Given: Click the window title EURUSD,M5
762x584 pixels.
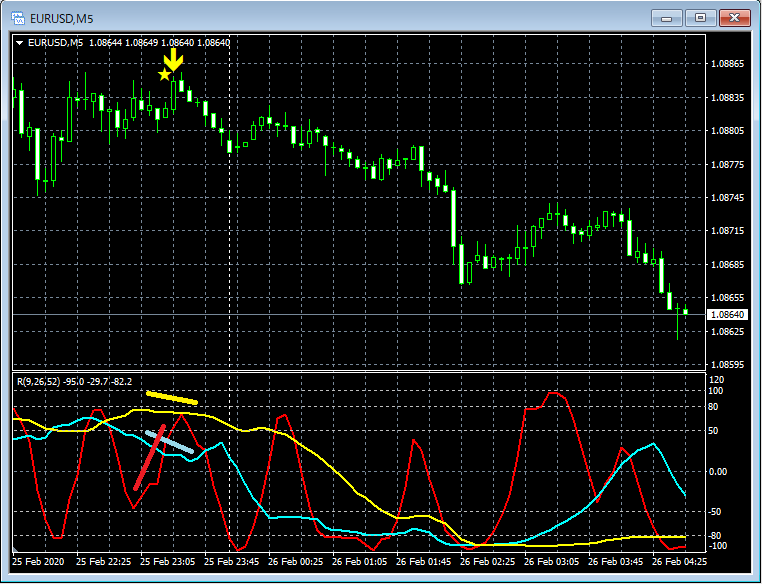Looking at the screenshot, I should click(61, 18).
